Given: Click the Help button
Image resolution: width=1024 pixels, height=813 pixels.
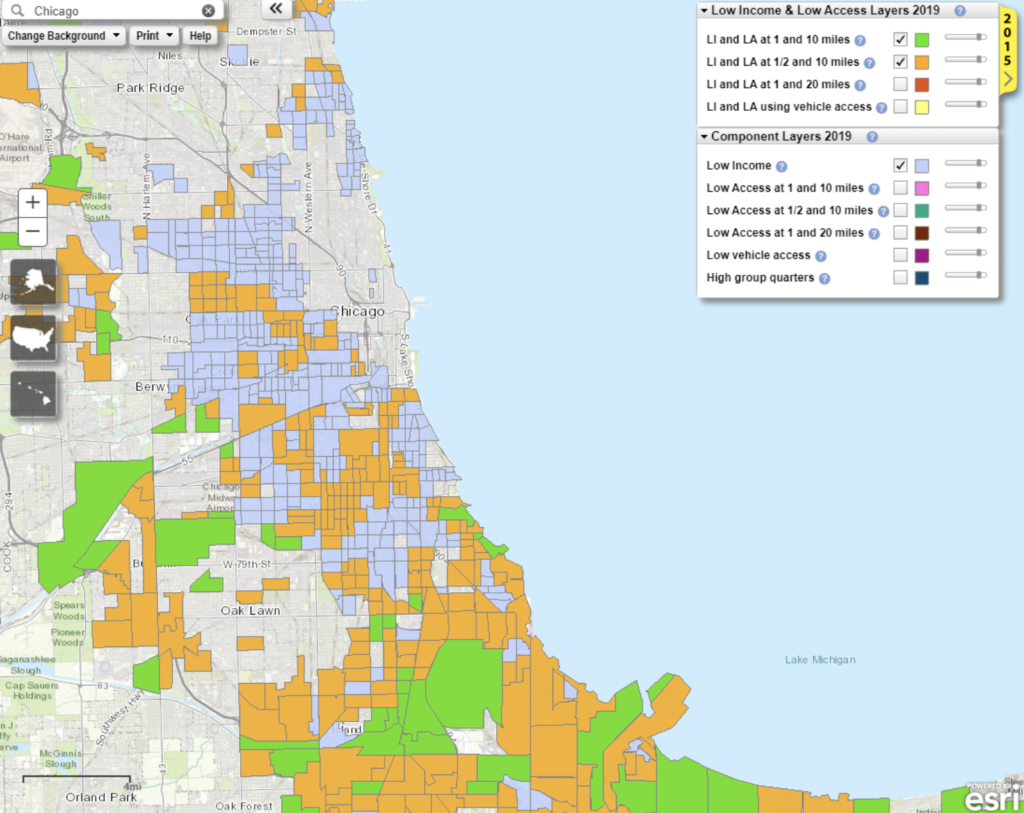Looking at the screenshot, I should [201, 36].
